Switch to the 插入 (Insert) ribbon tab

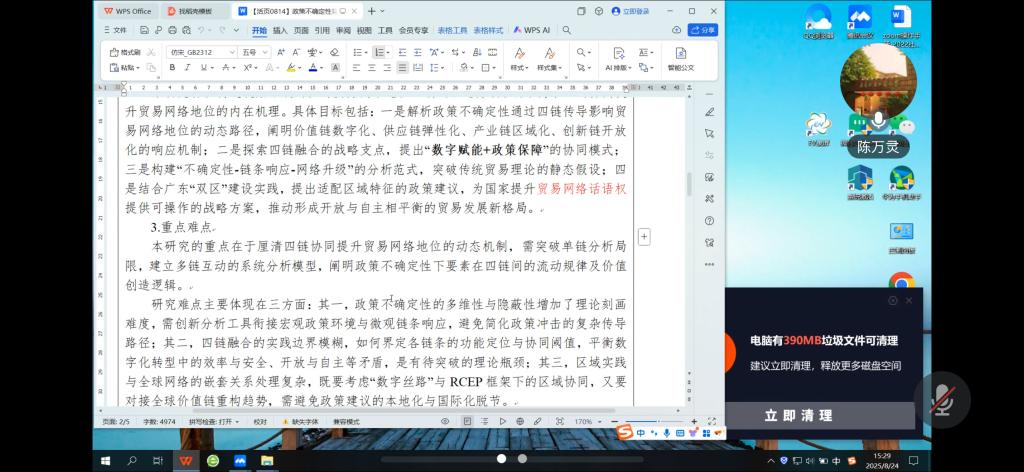(x=280, y=30)
